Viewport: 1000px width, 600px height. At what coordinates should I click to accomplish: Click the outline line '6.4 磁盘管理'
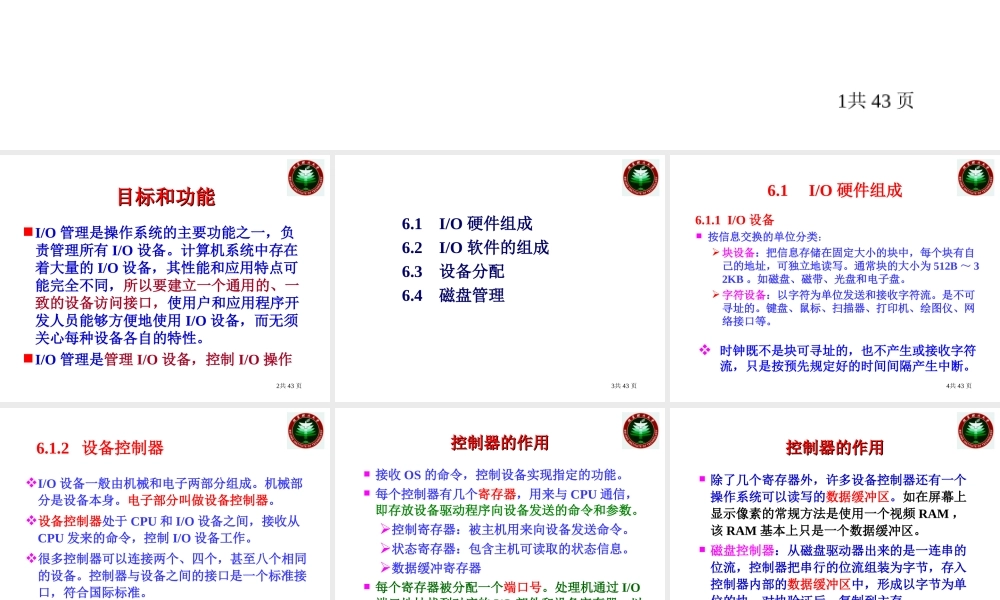453,295
